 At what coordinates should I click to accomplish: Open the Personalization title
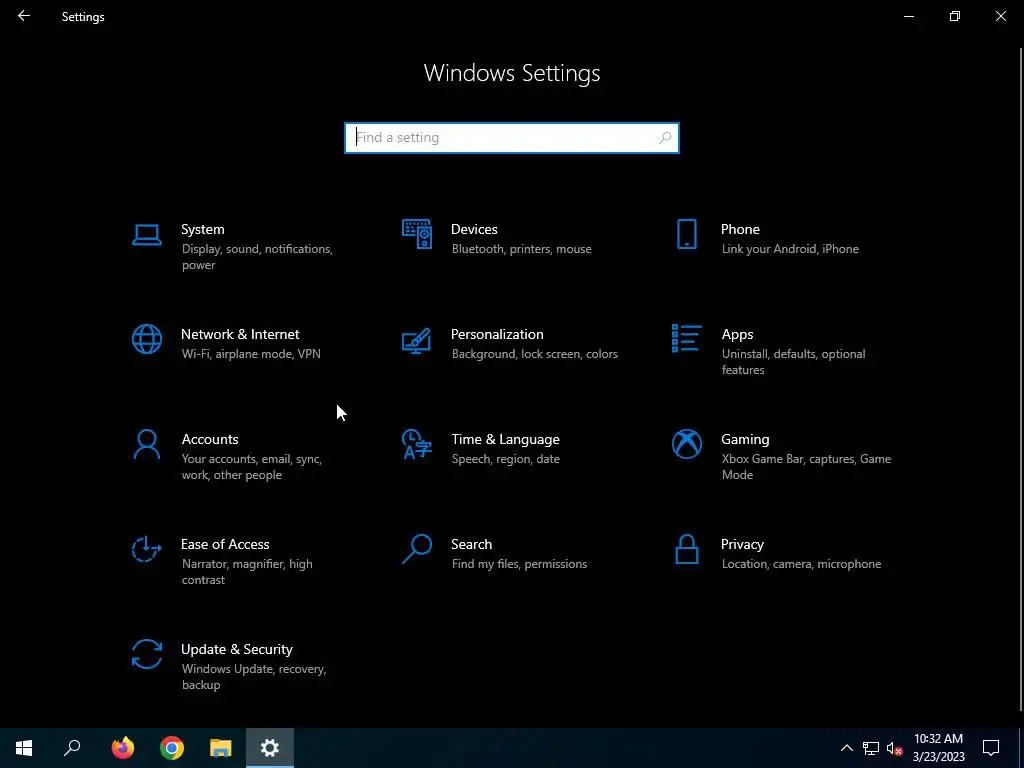497,334
